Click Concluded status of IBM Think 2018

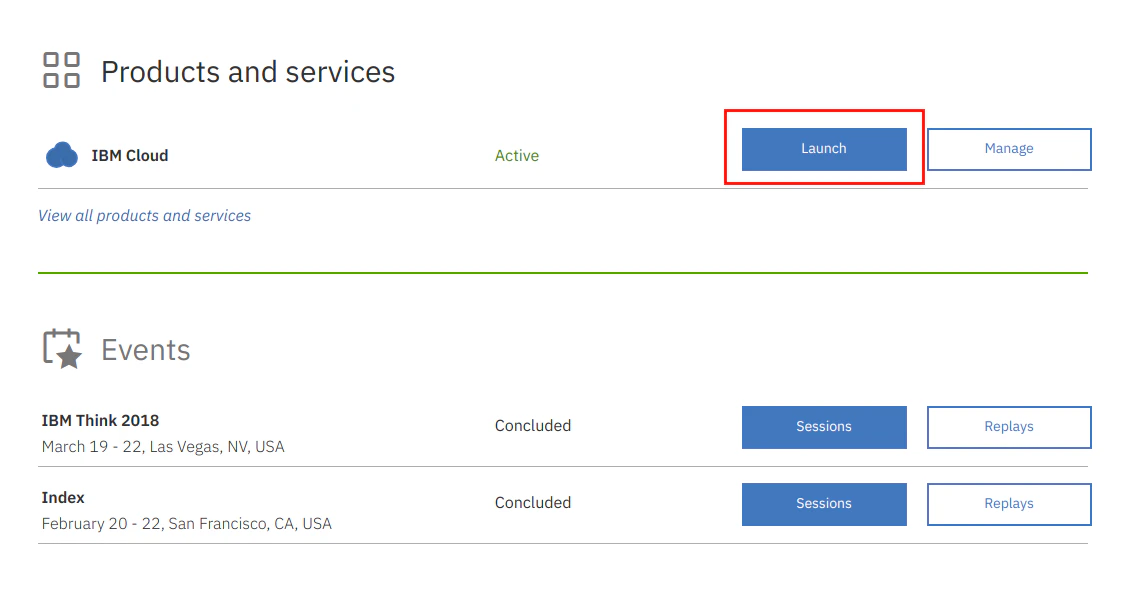[533, 425]
